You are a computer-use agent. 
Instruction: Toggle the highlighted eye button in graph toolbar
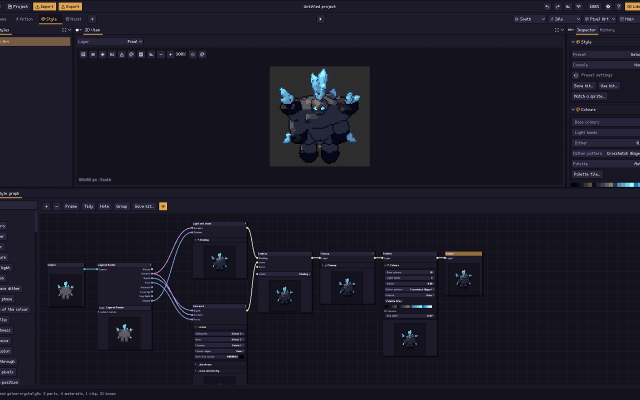(163, 206)
